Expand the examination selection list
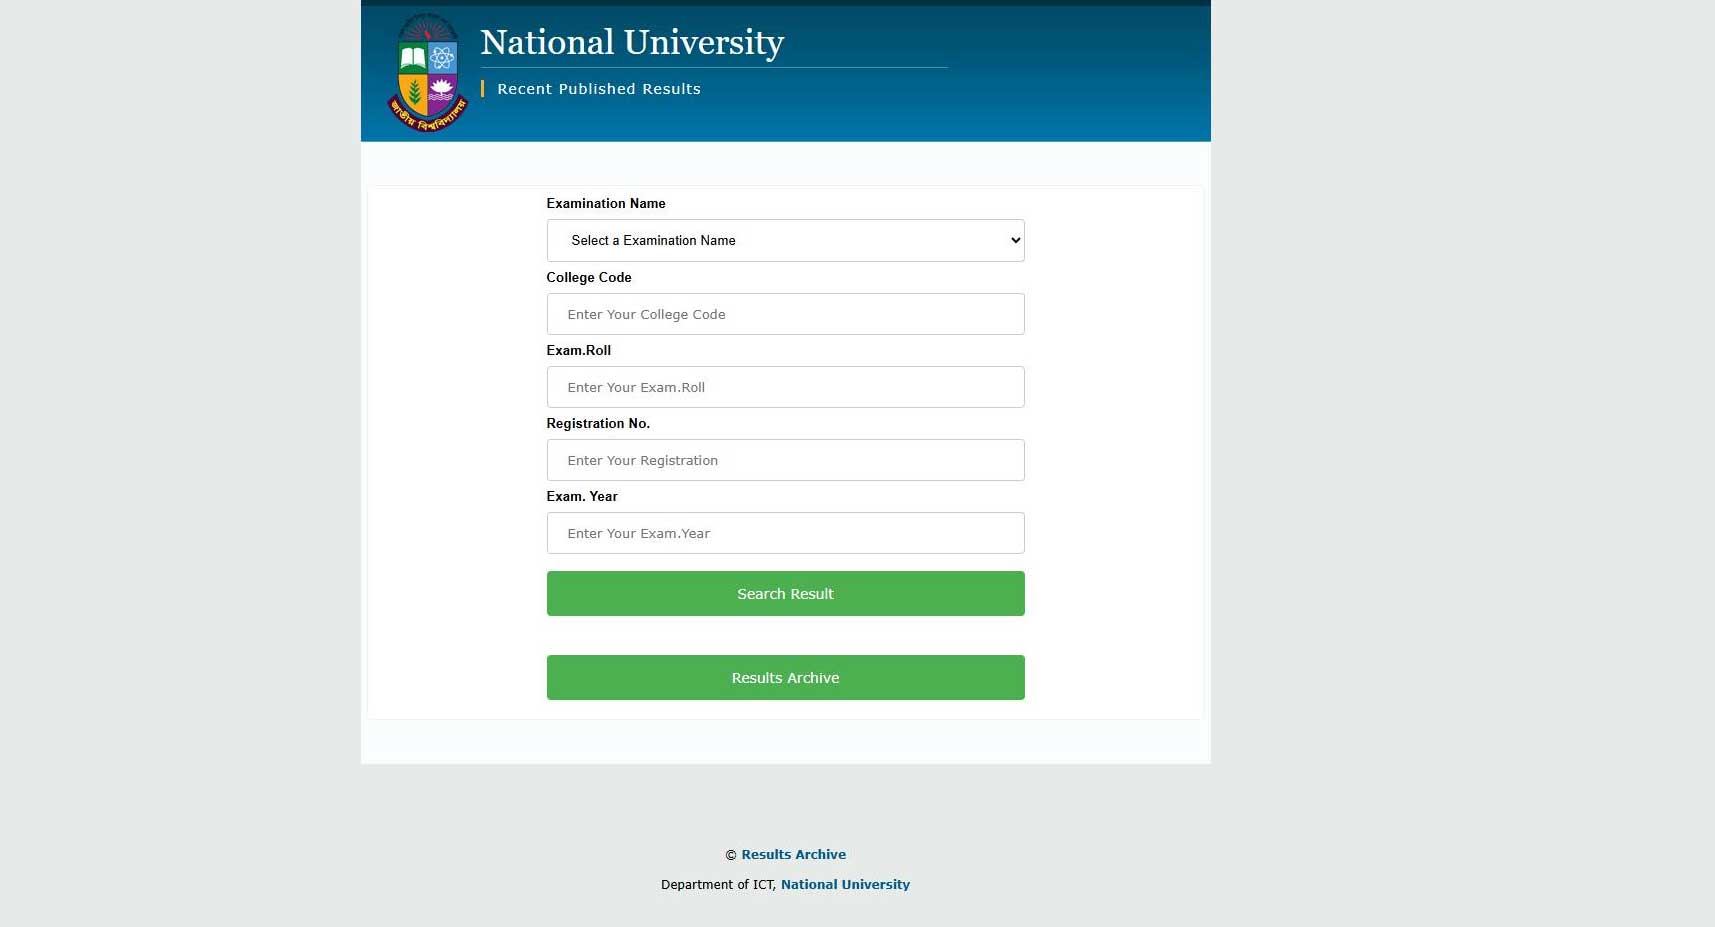1715x927 pixels. 785,240
